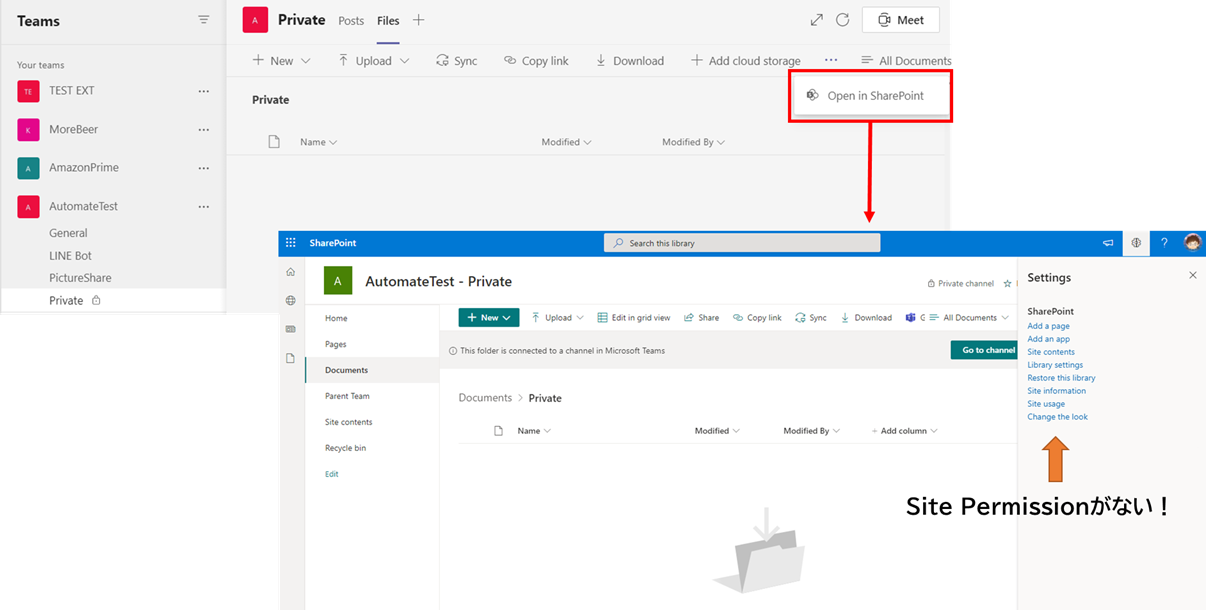Open the more options for AutomateTest team
The height and width of the screenshot is (610, 1206).
(204, 207)
